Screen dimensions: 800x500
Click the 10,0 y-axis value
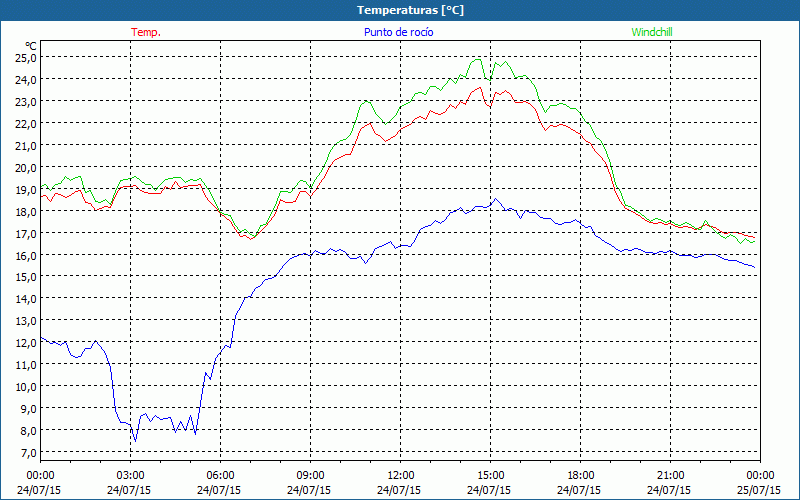point(26,386)
